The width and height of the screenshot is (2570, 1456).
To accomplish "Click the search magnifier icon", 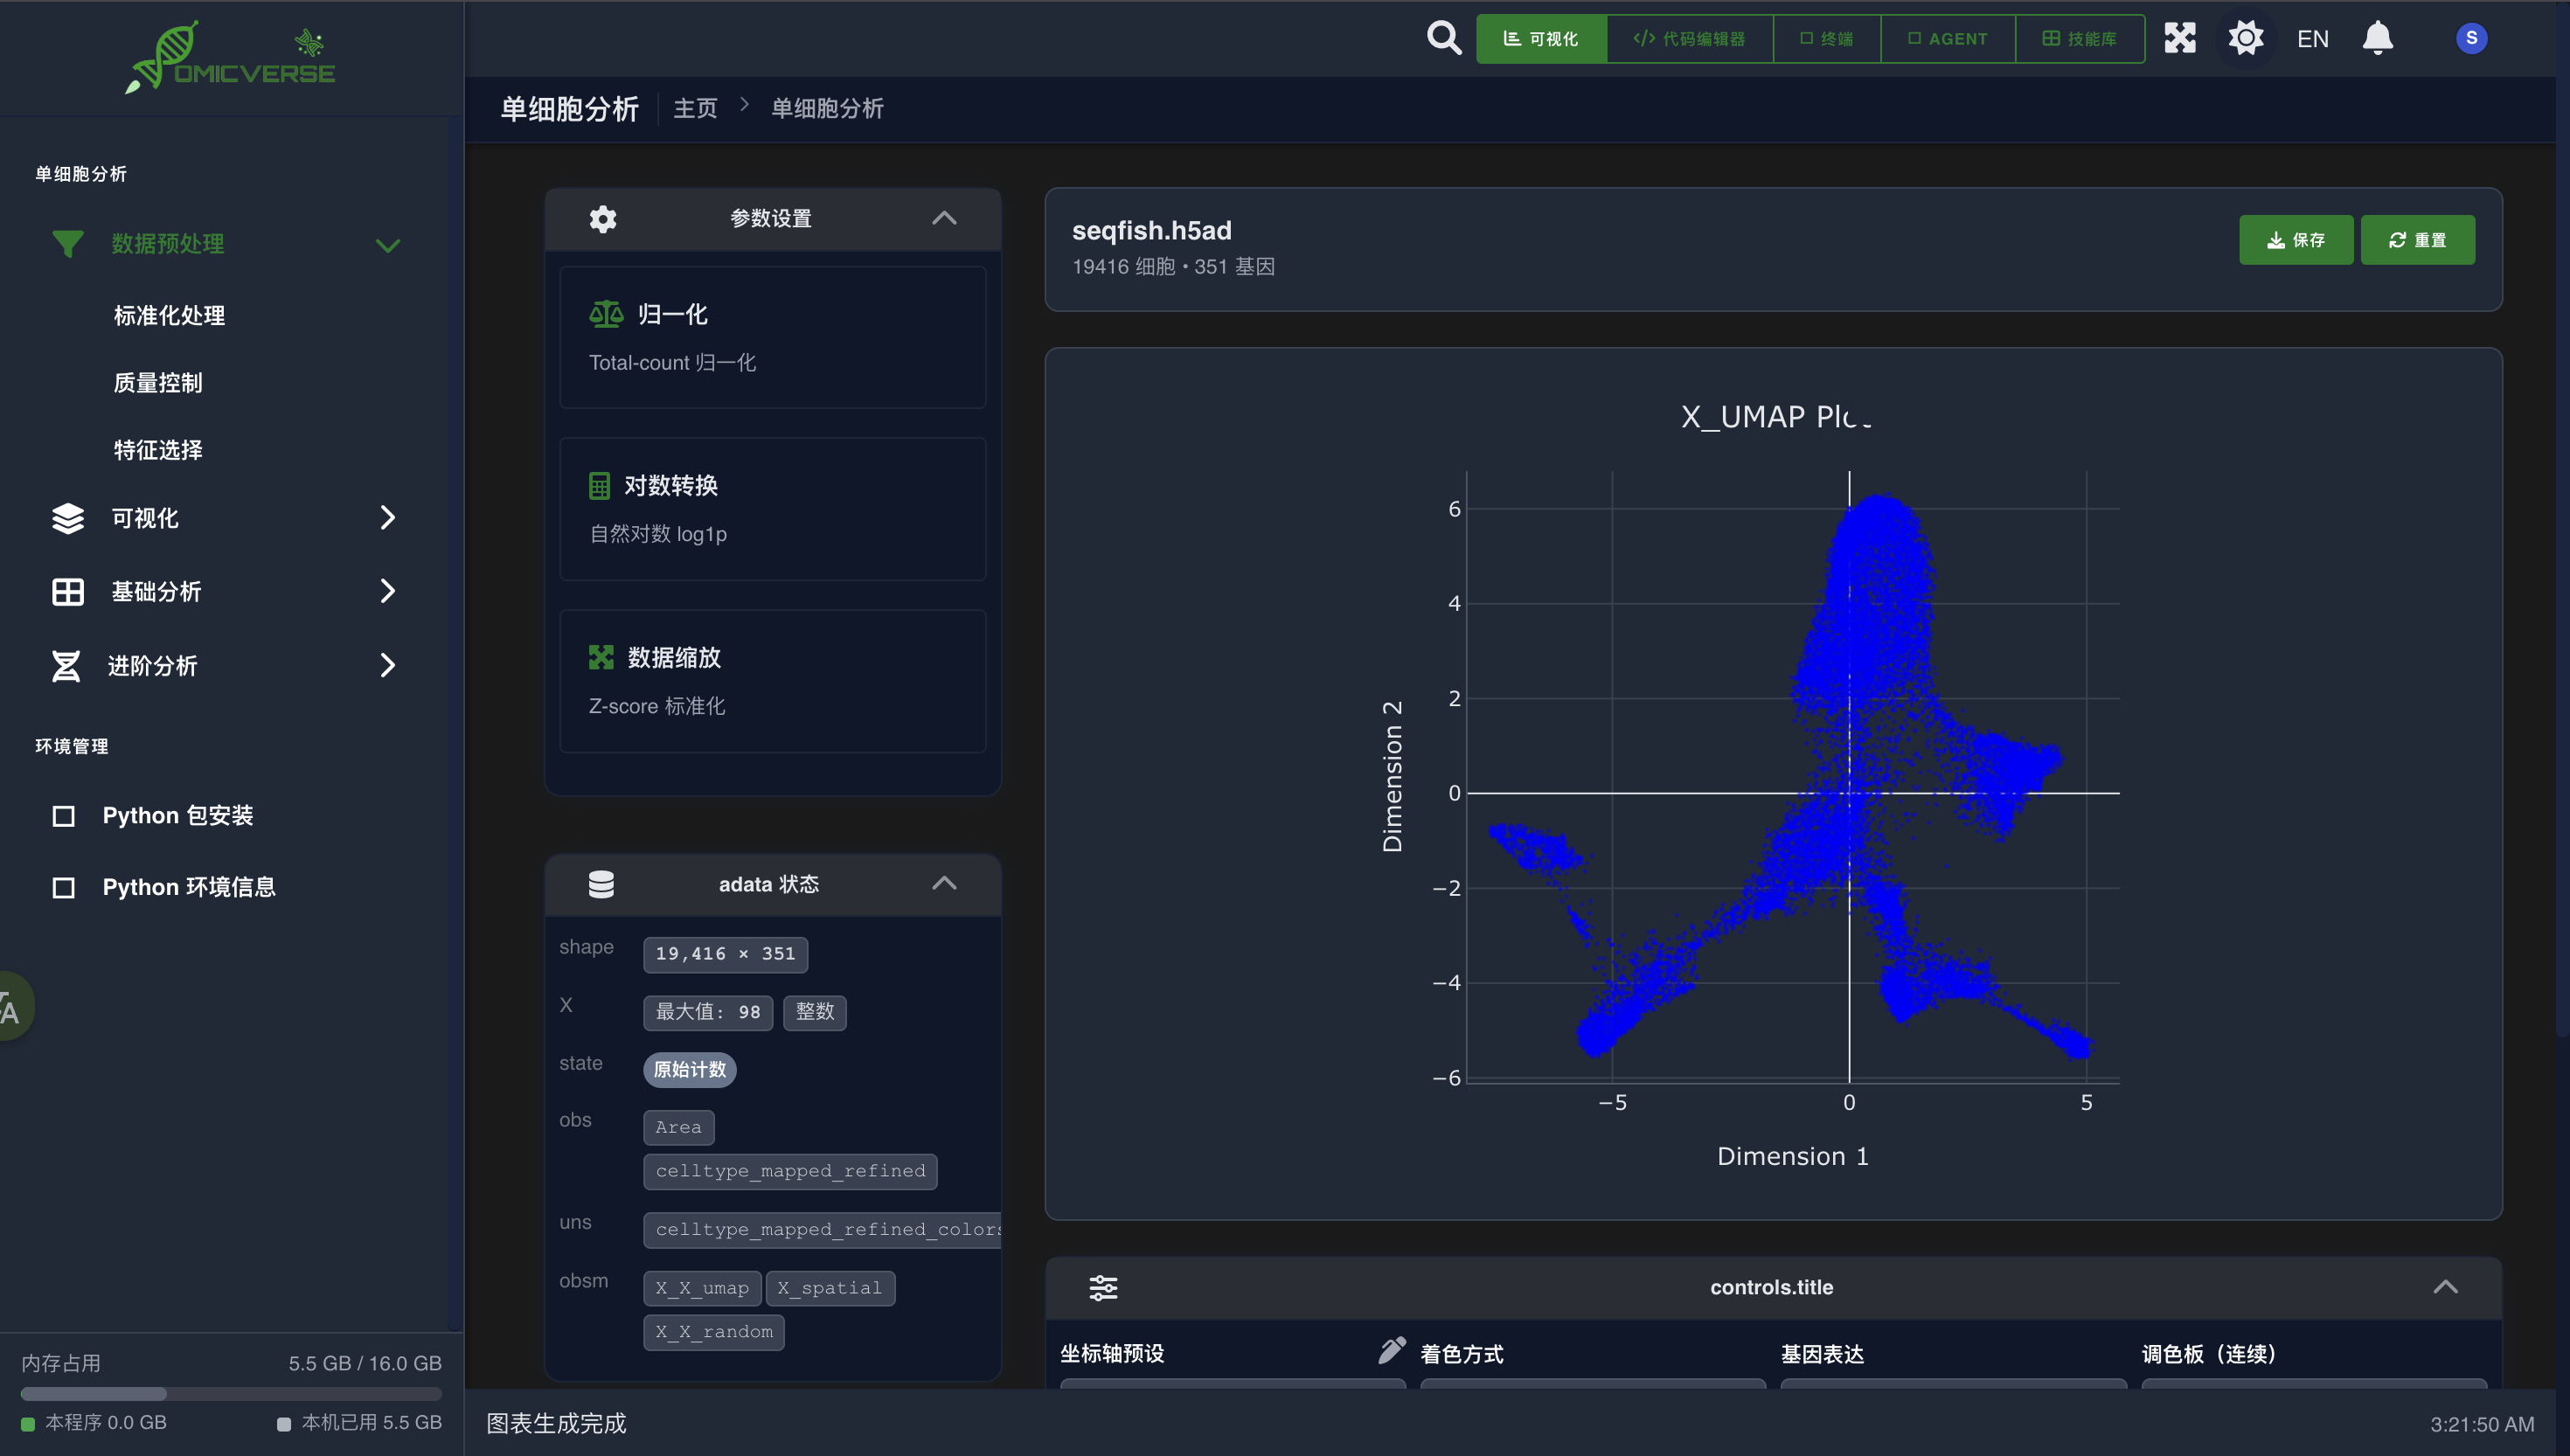I will click(1443, 38).
